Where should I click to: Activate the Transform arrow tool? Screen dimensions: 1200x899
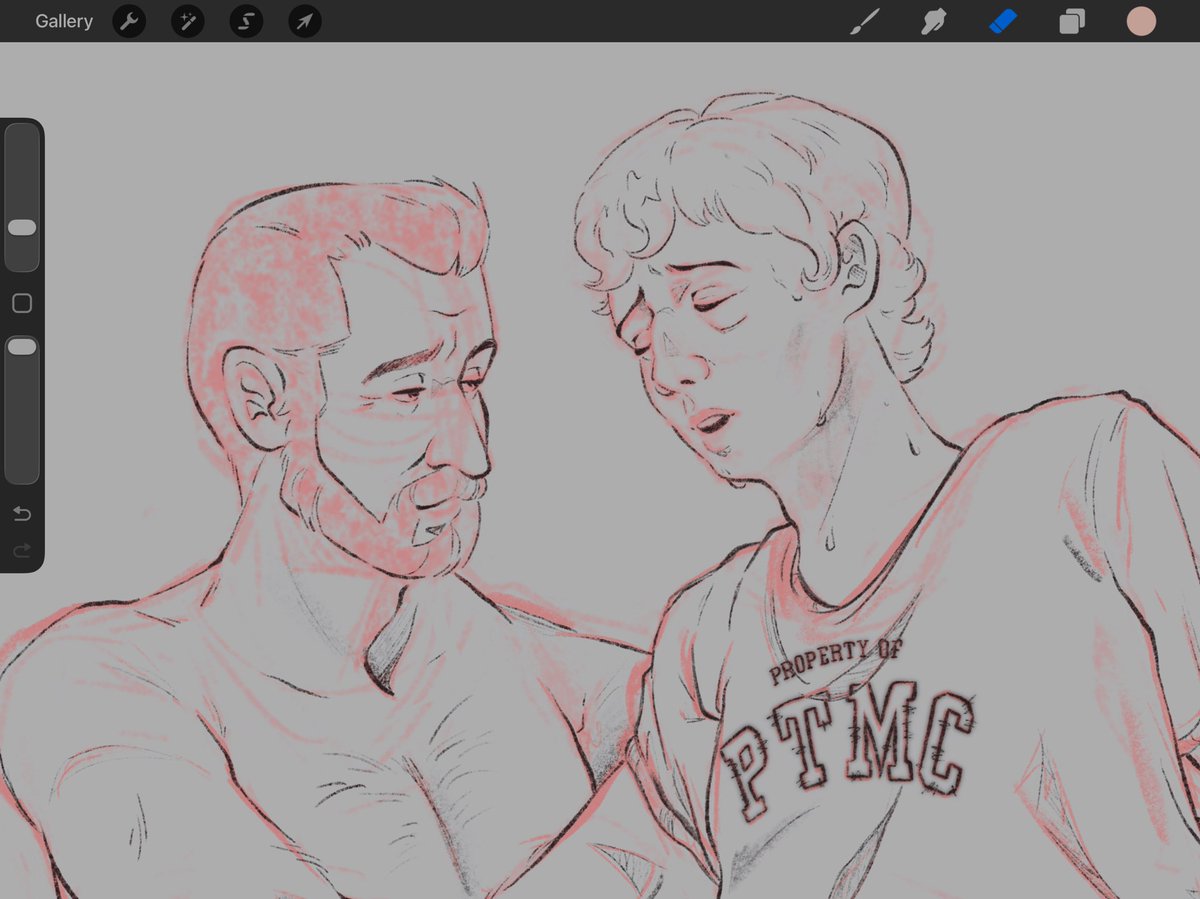pyautogui.click(x=305, y=21)
